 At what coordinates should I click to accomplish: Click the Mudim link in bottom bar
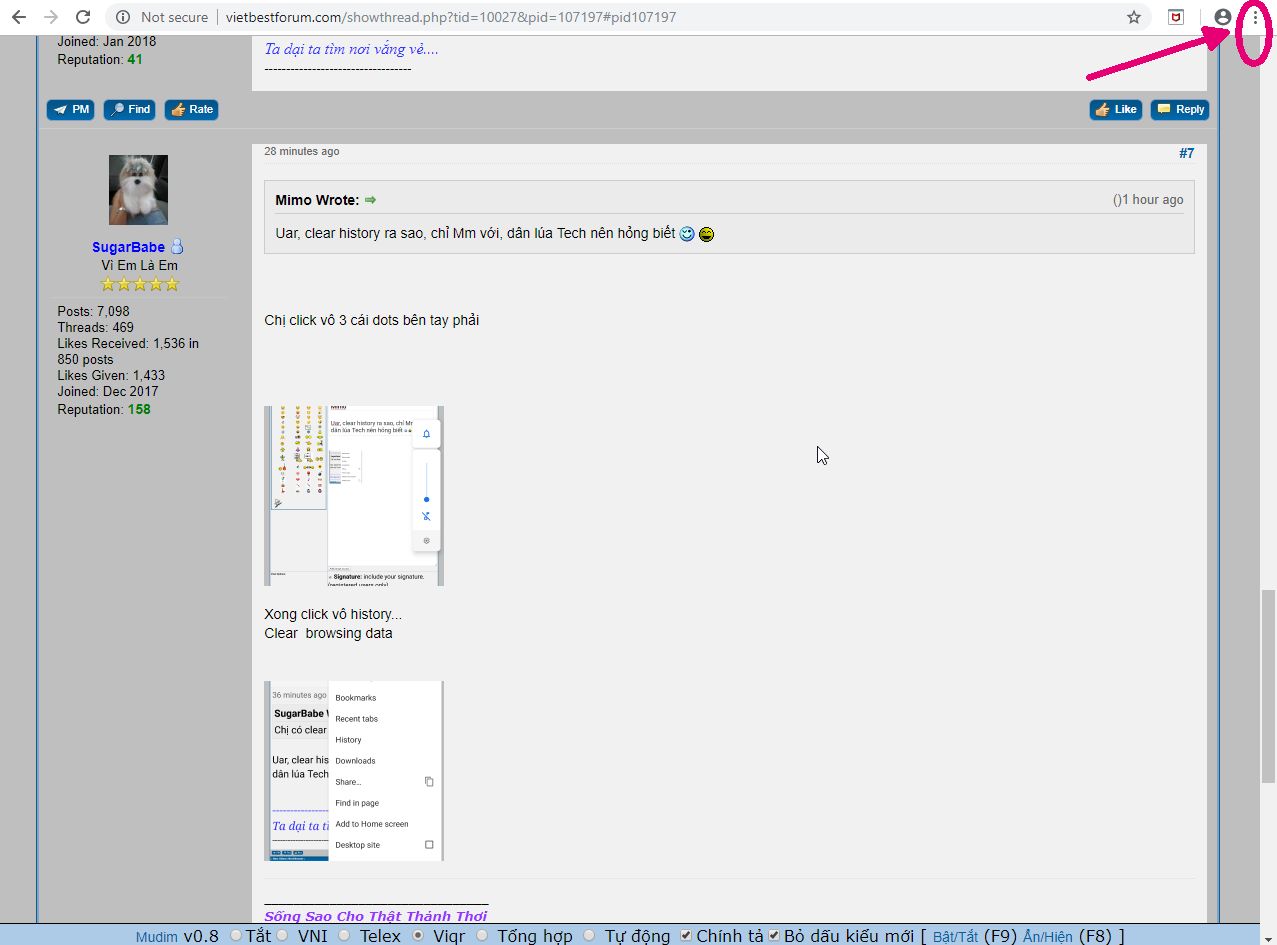tap(157, 937)
